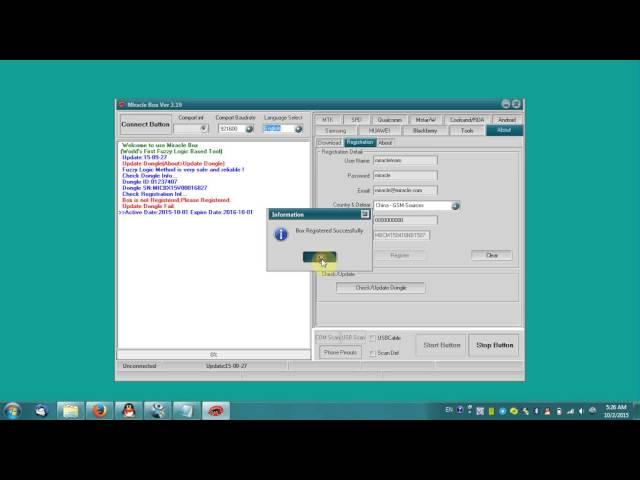This screenshot has width=640, height=480.
Task: Click the Active Date log line
Action: tap(187, 212)
